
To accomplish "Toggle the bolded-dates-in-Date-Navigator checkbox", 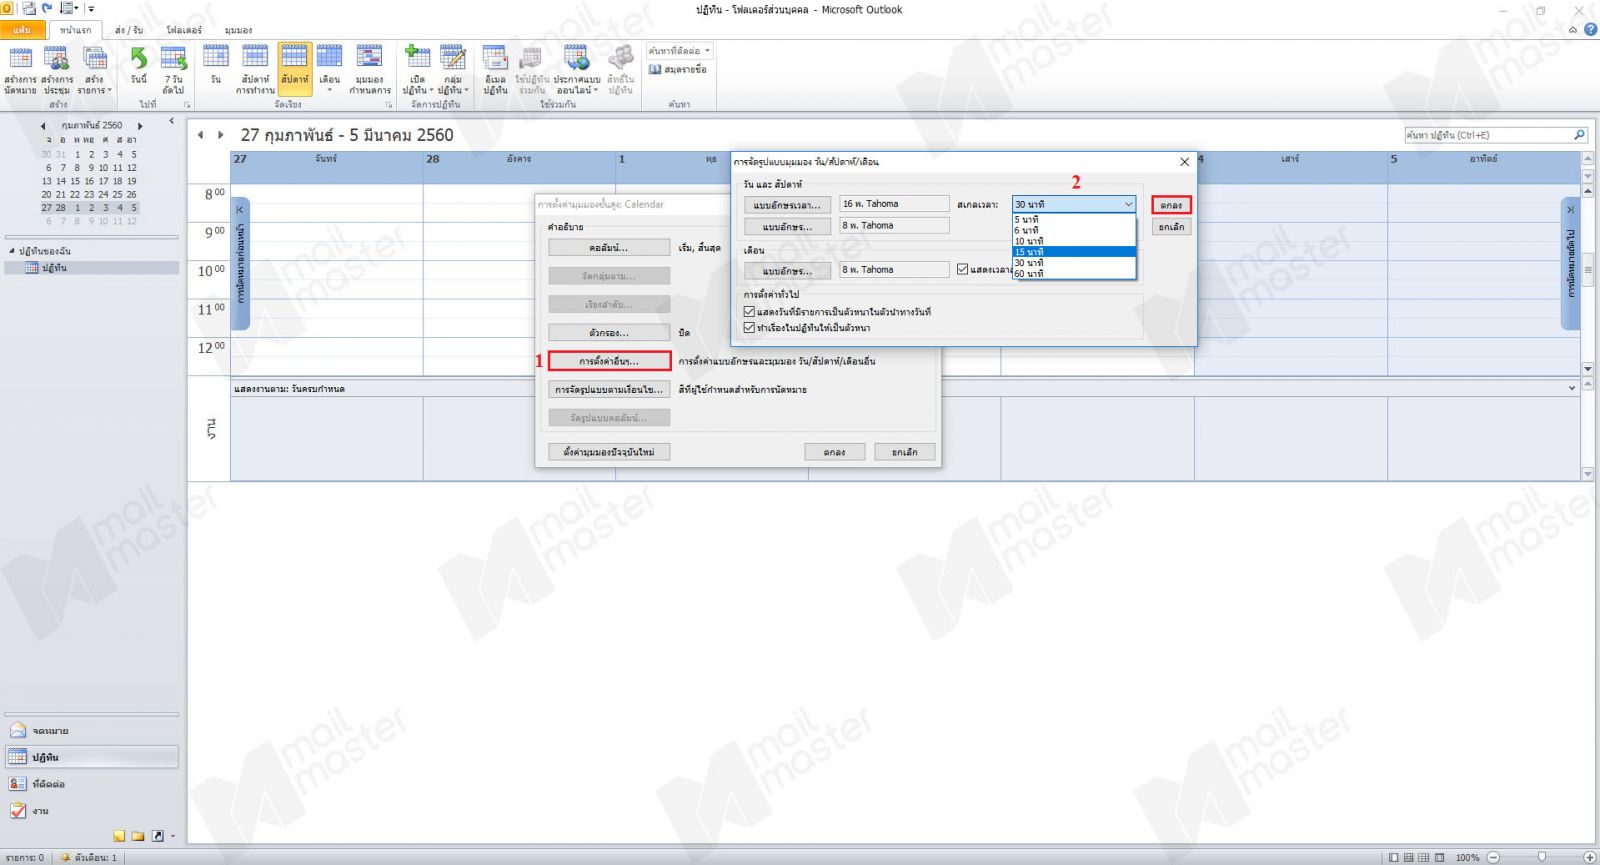I will click(749, 312).
